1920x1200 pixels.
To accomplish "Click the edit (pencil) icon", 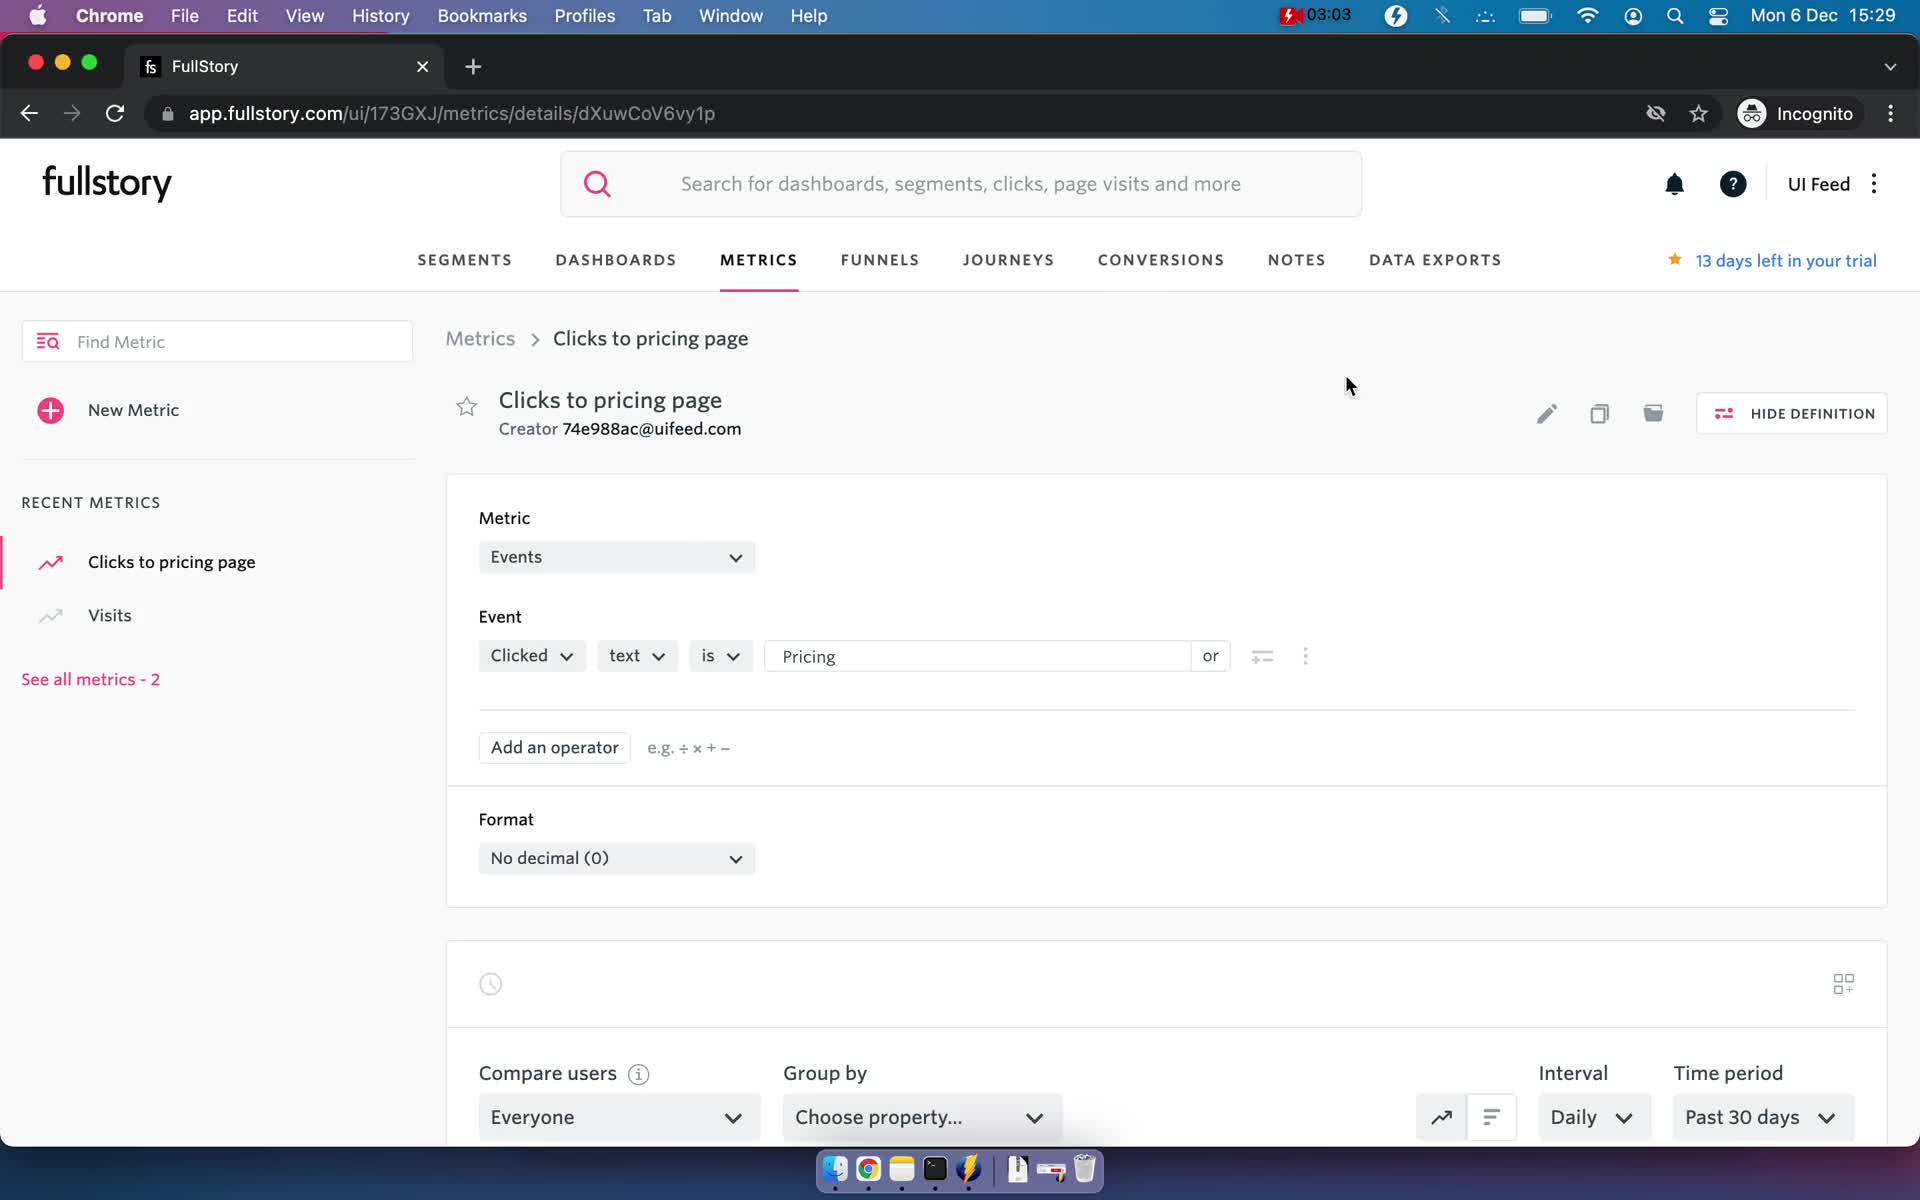I will pos(1547,415).
